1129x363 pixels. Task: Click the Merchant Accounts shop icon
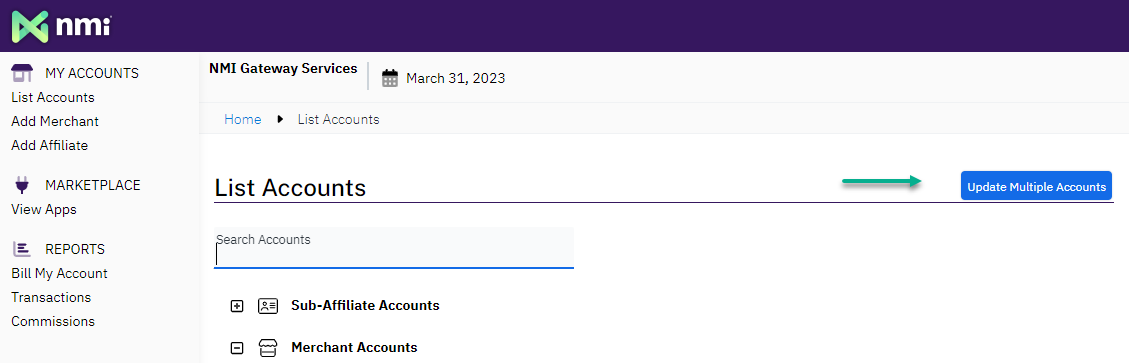[268, 348]
